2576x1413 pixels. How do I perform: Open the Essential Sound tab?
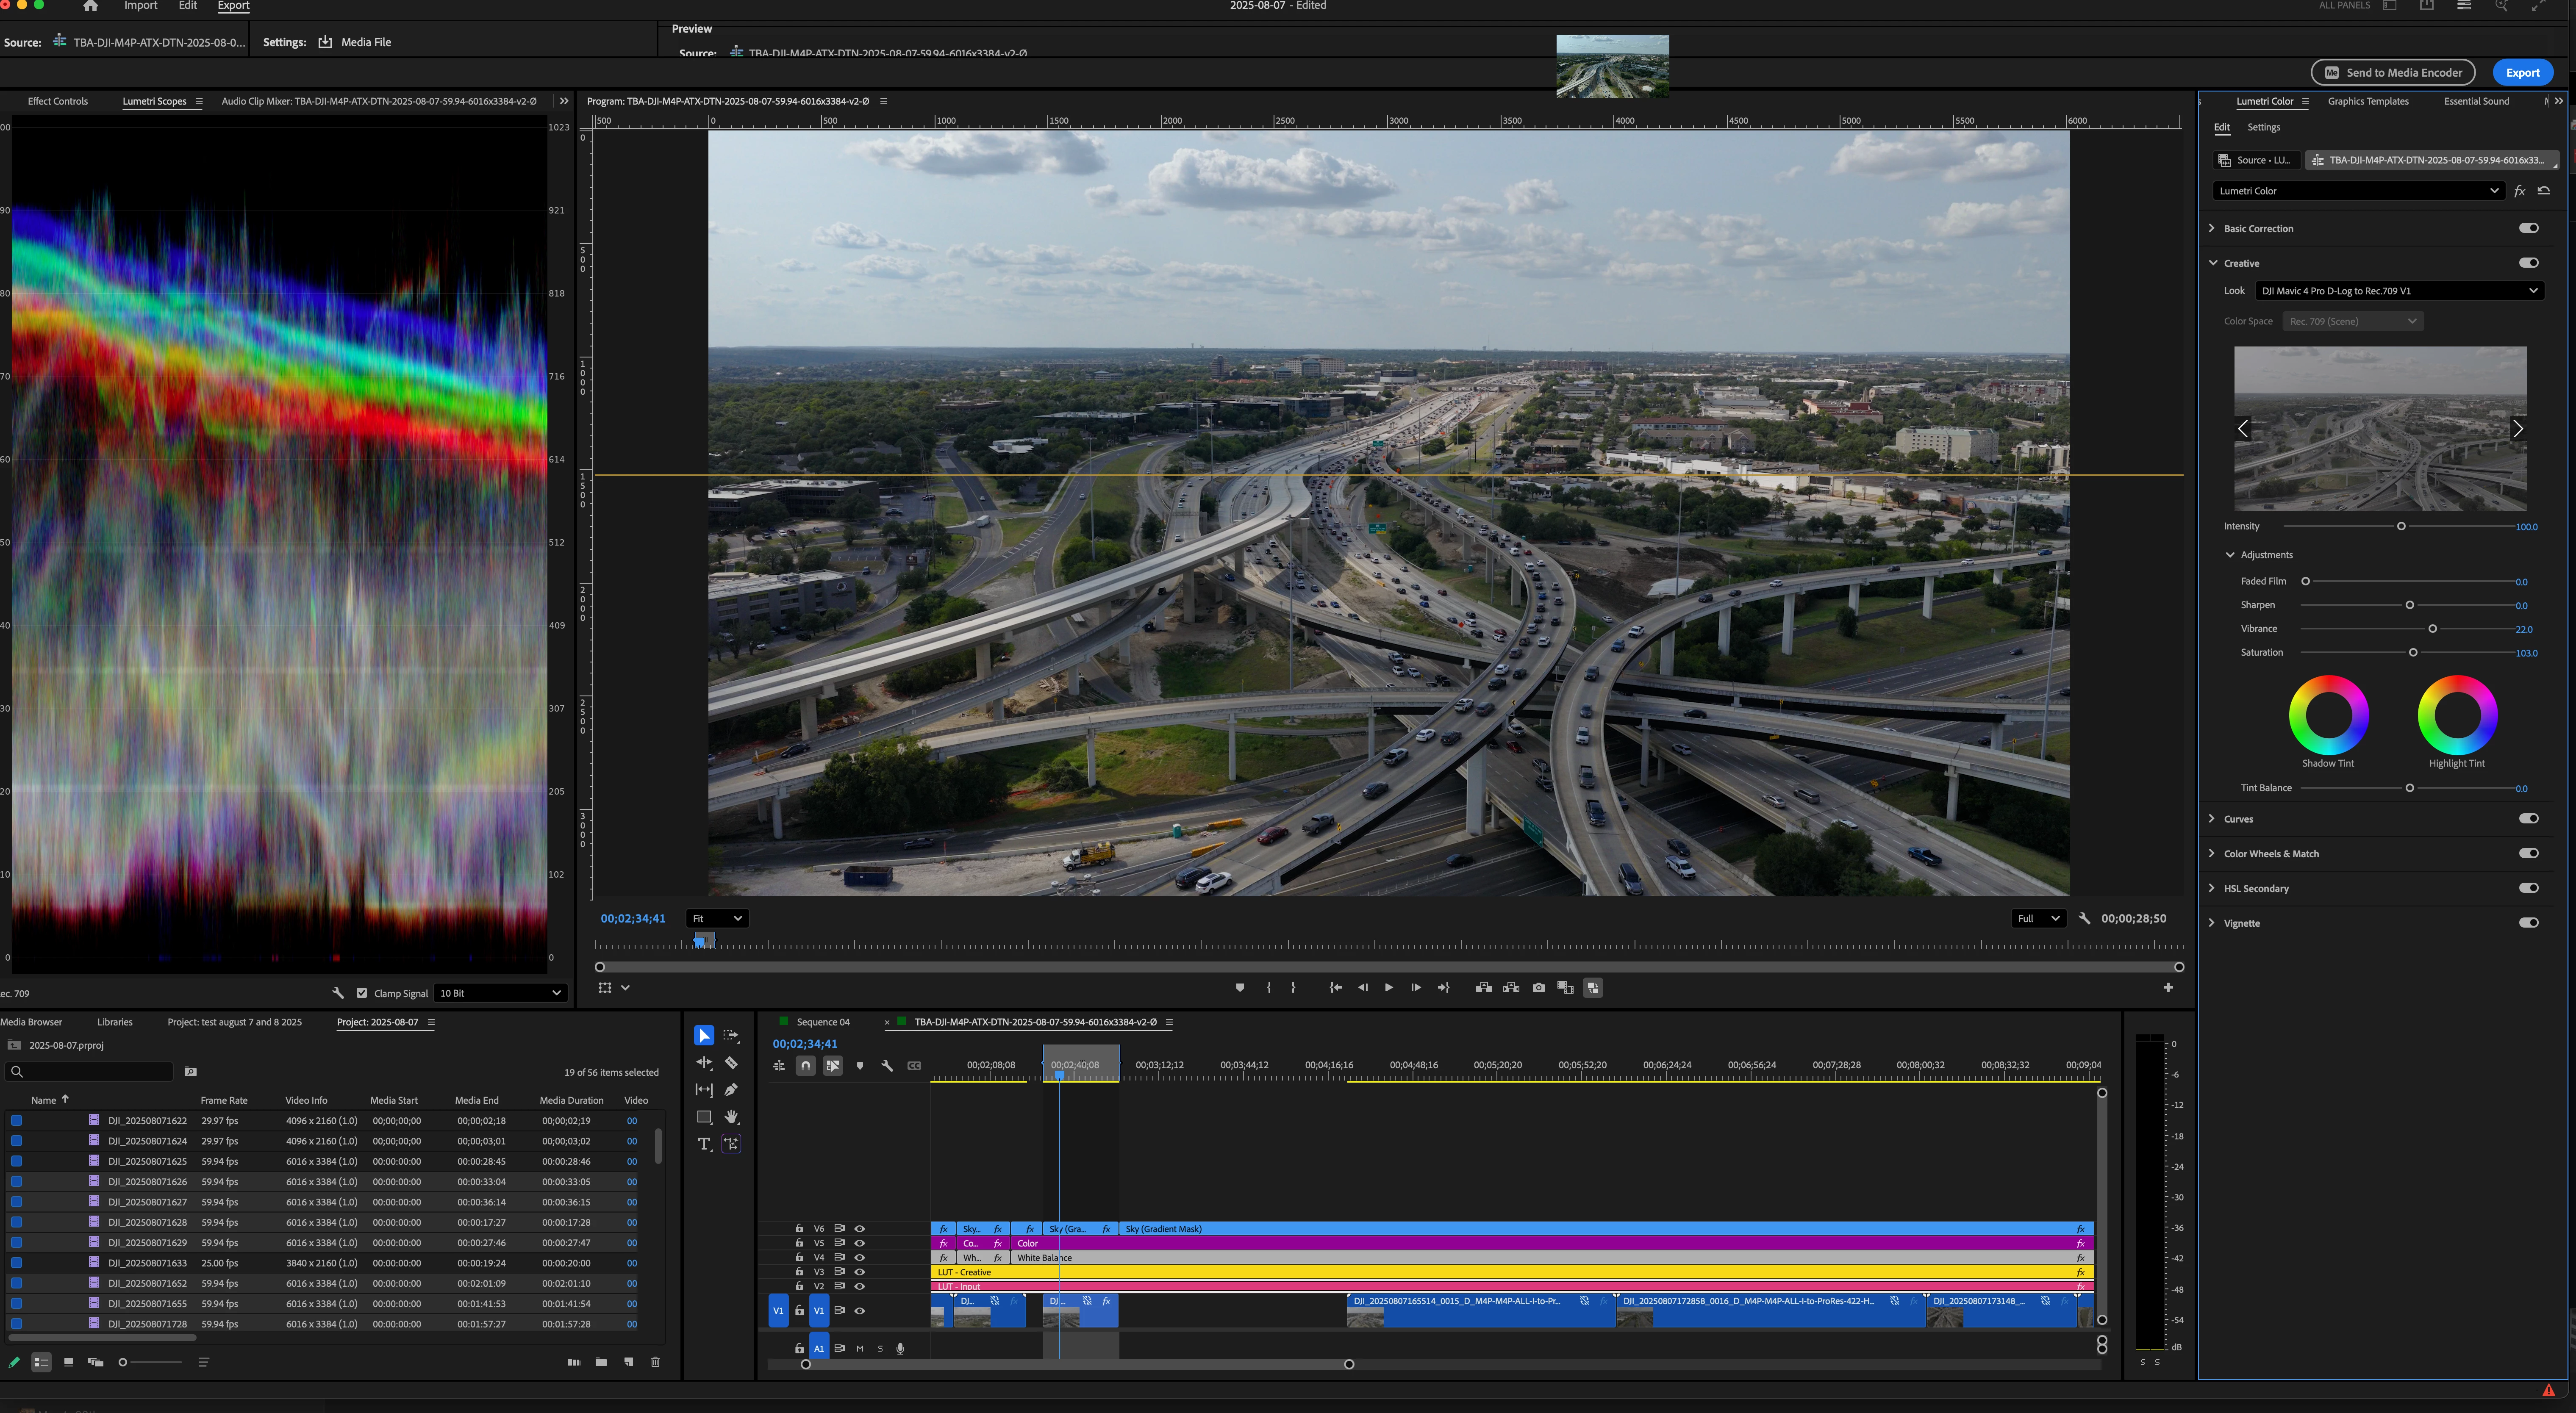[x=2476, y=101]
